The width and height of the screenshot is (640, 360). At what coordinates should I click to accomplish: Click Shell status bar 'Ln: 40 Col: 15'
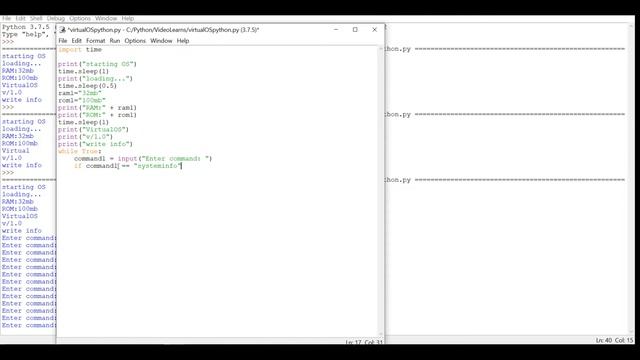tap(614, 340)
